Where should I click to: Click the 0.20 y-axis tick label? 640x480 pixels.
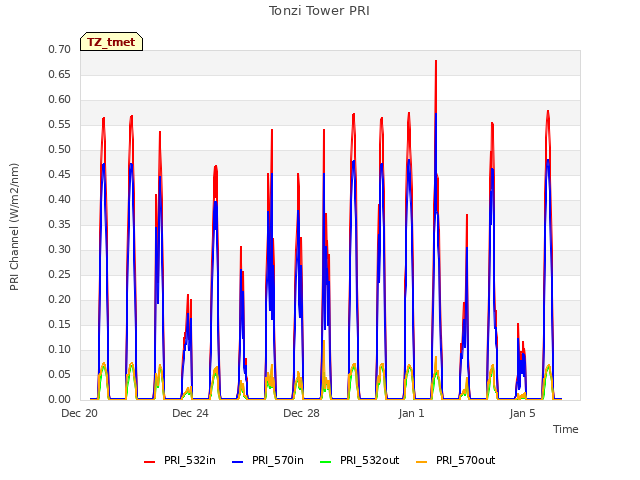pyautogui.click(x=60, y=300)
